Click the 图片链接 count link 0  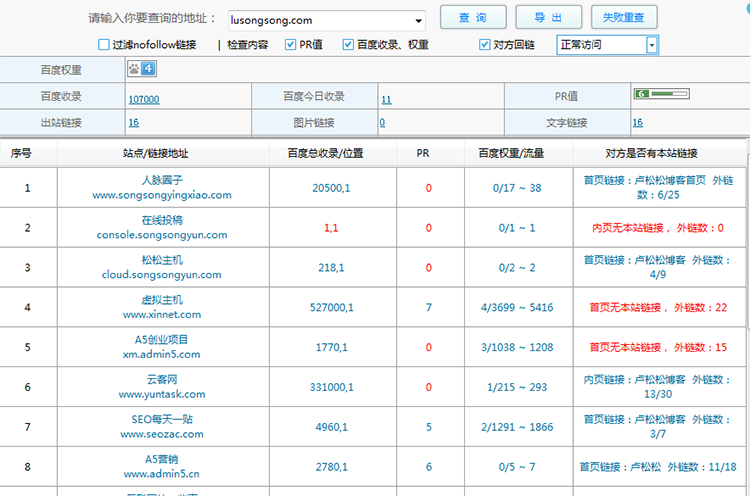[382, 123]
